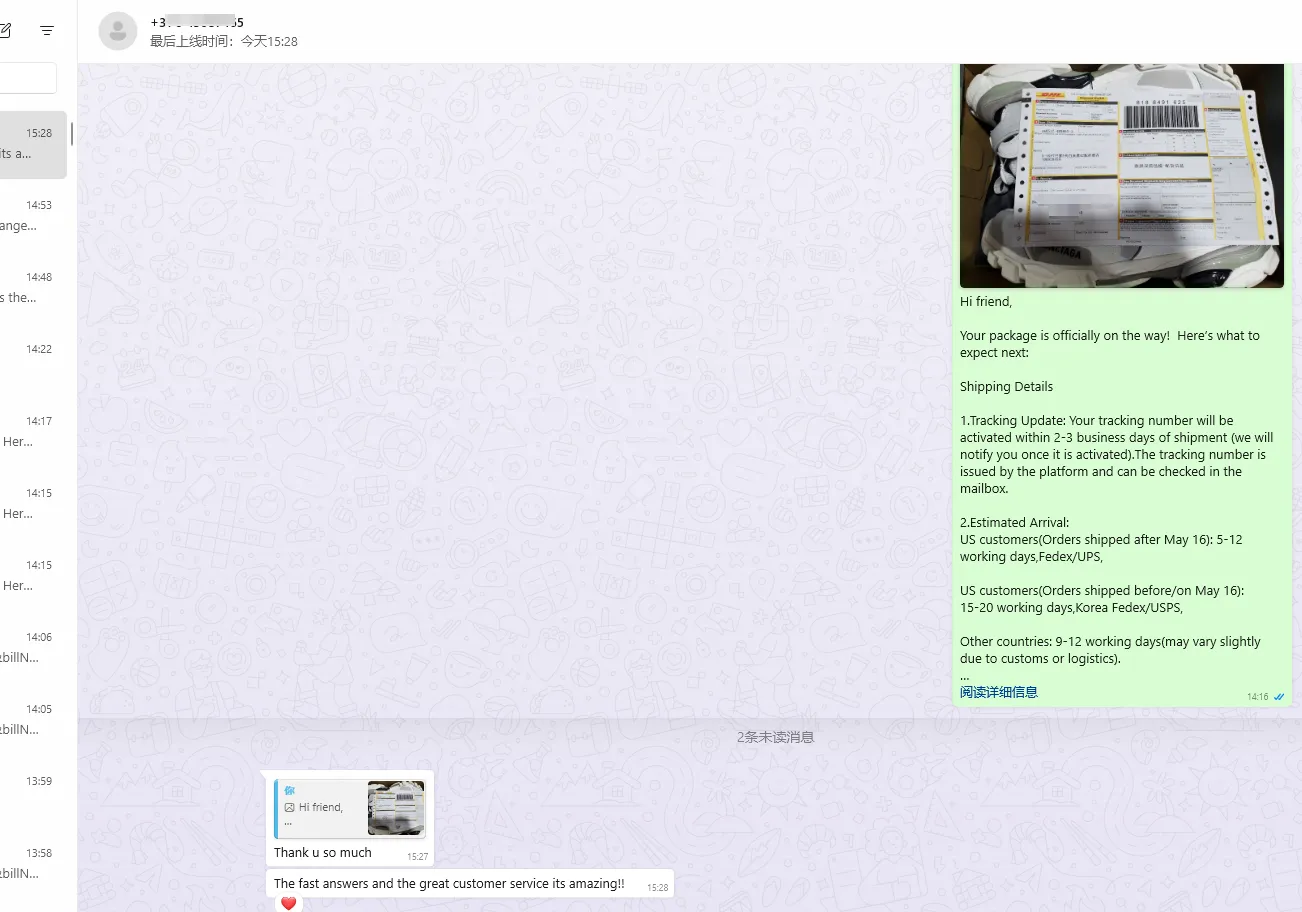The height and width of the screenshot is (912, 1302).
Task: Select the chat row timed 14:22
Action: (x=33, y=360)
